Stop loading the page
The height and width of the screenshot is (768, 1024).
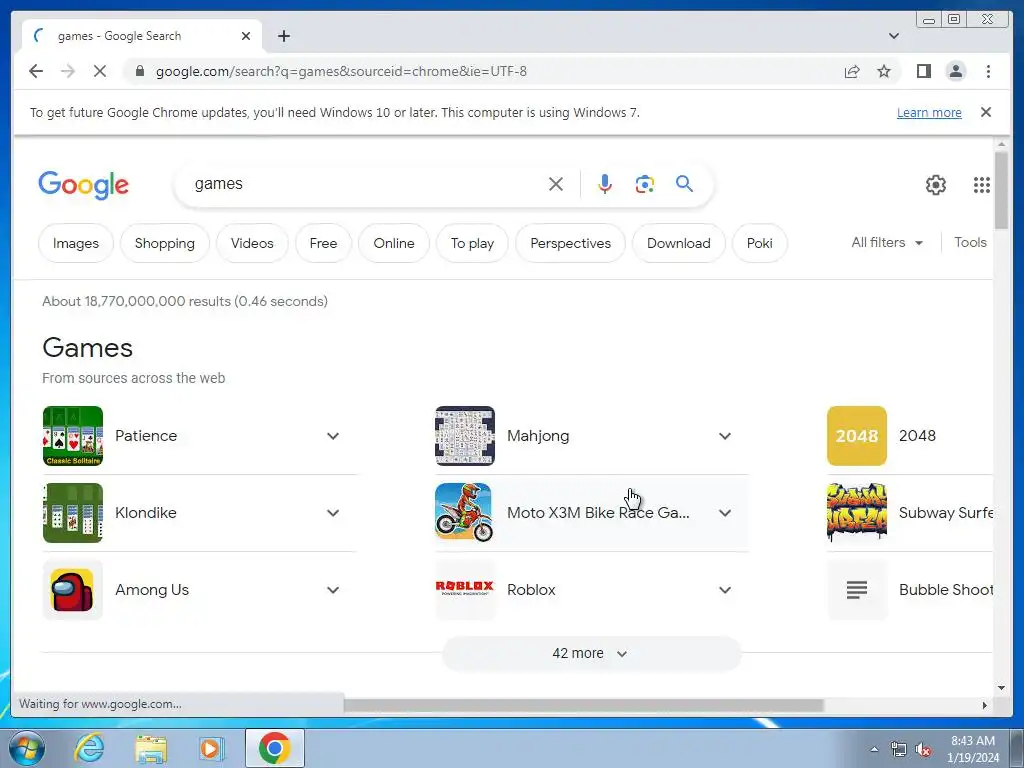pyautogui.click(x=99, y=71)
